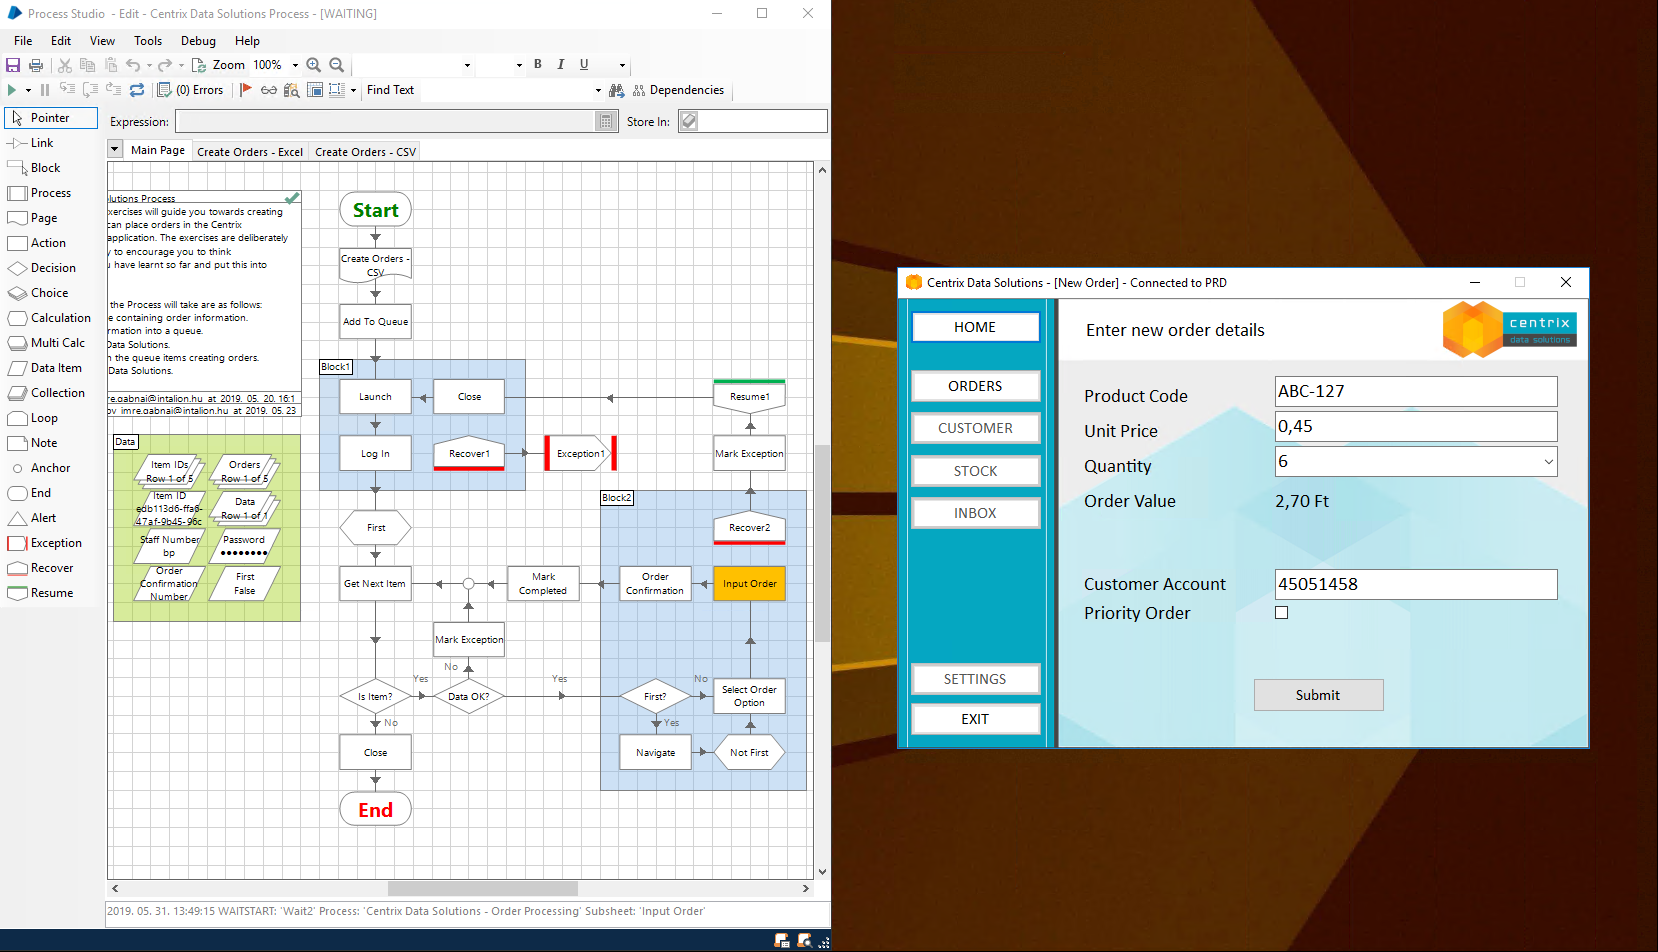The width and height of the screenshot is (1658, 952).
Task: Open the STOCK section in Centrix
Action: pyautogui.click(x=975, y=471)
